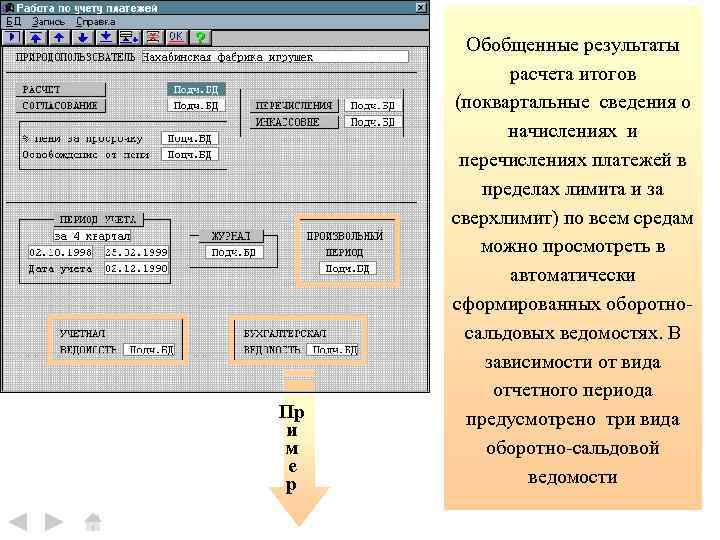Click the ПРИРОДОПОЛЬЗОВАТЕЛЬ name field
The height and width of the screenshot is (540, 720).
coord(275,57)
